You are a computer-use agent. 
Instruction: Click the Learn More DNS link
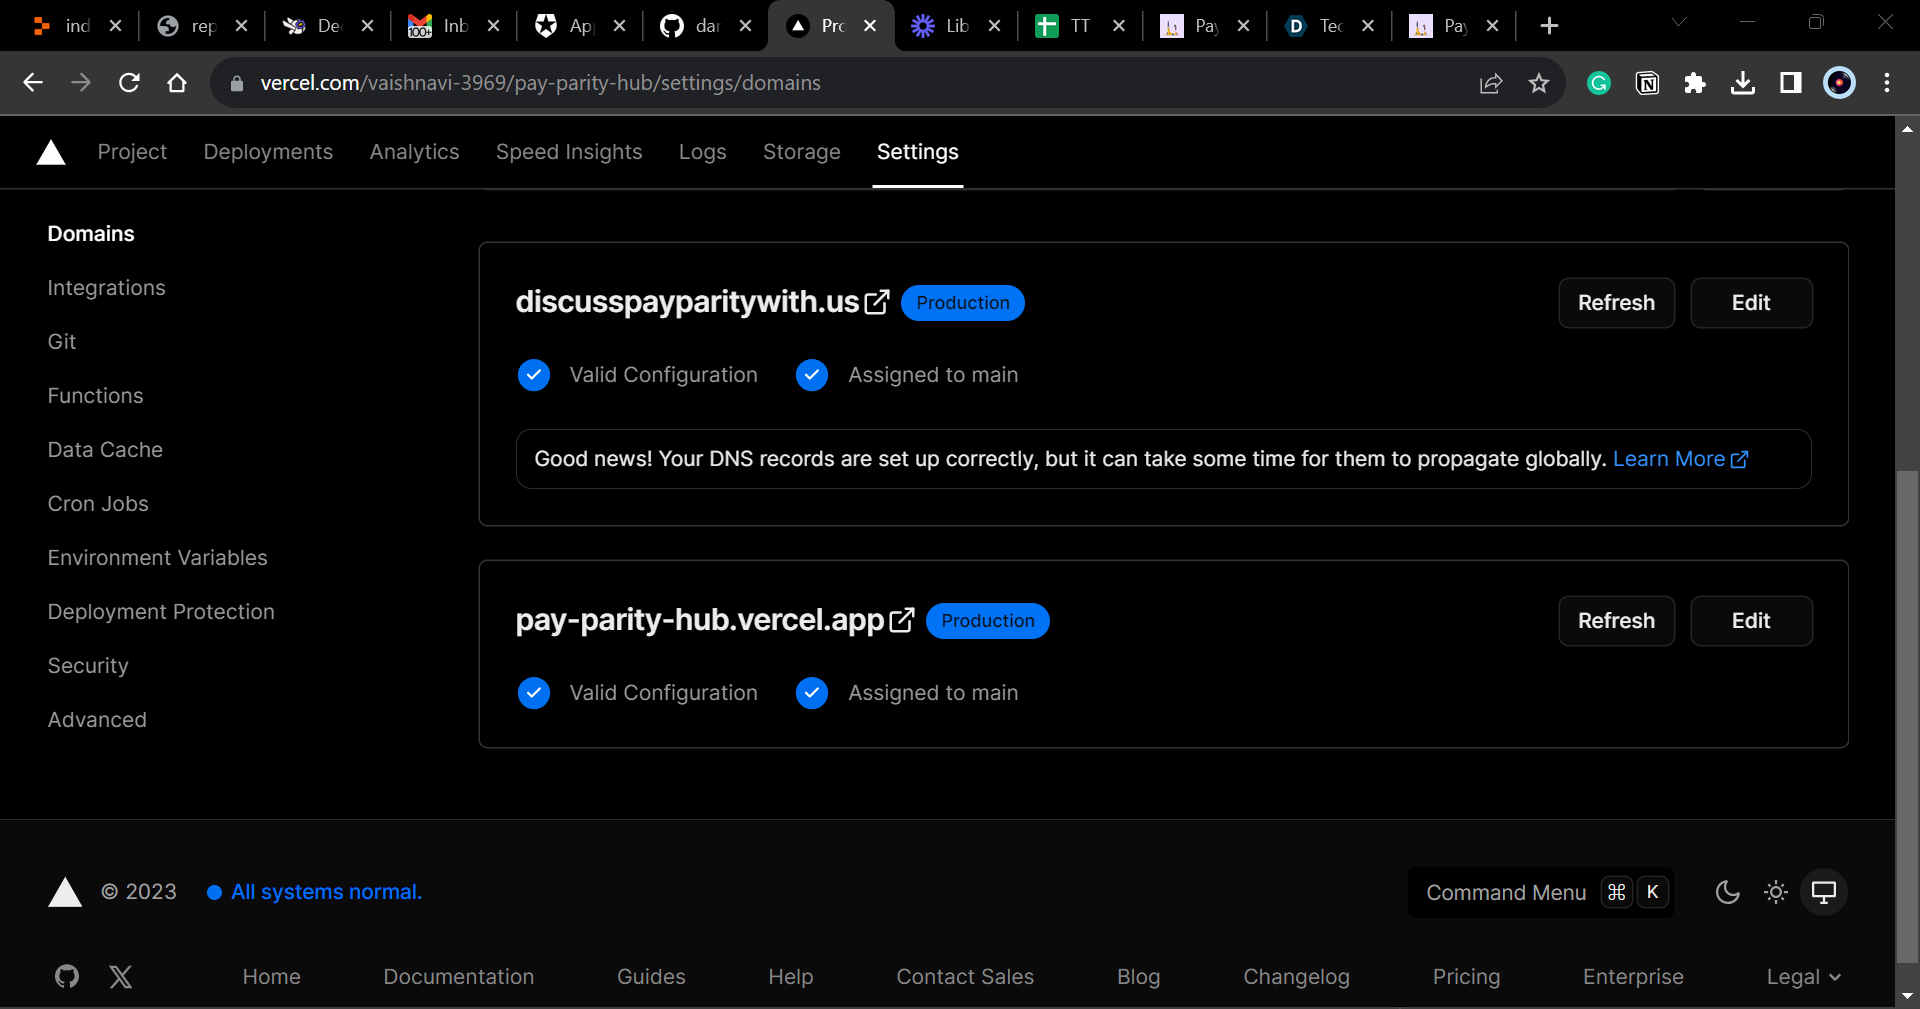[x=1680, y=459]
